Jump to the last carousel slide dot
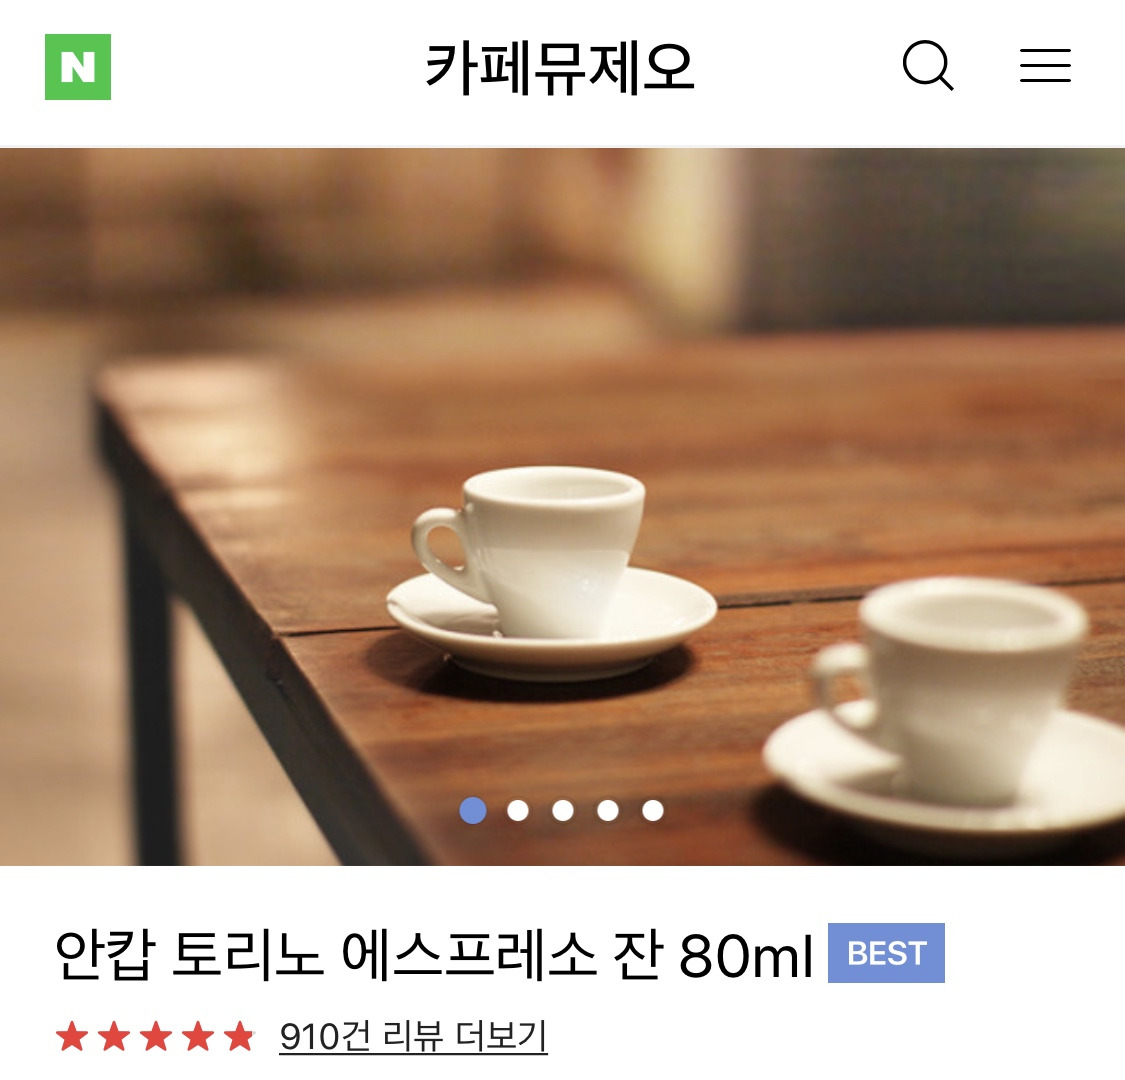The height and width of the screenshot is (1080, 1125). tap(653, 810)
